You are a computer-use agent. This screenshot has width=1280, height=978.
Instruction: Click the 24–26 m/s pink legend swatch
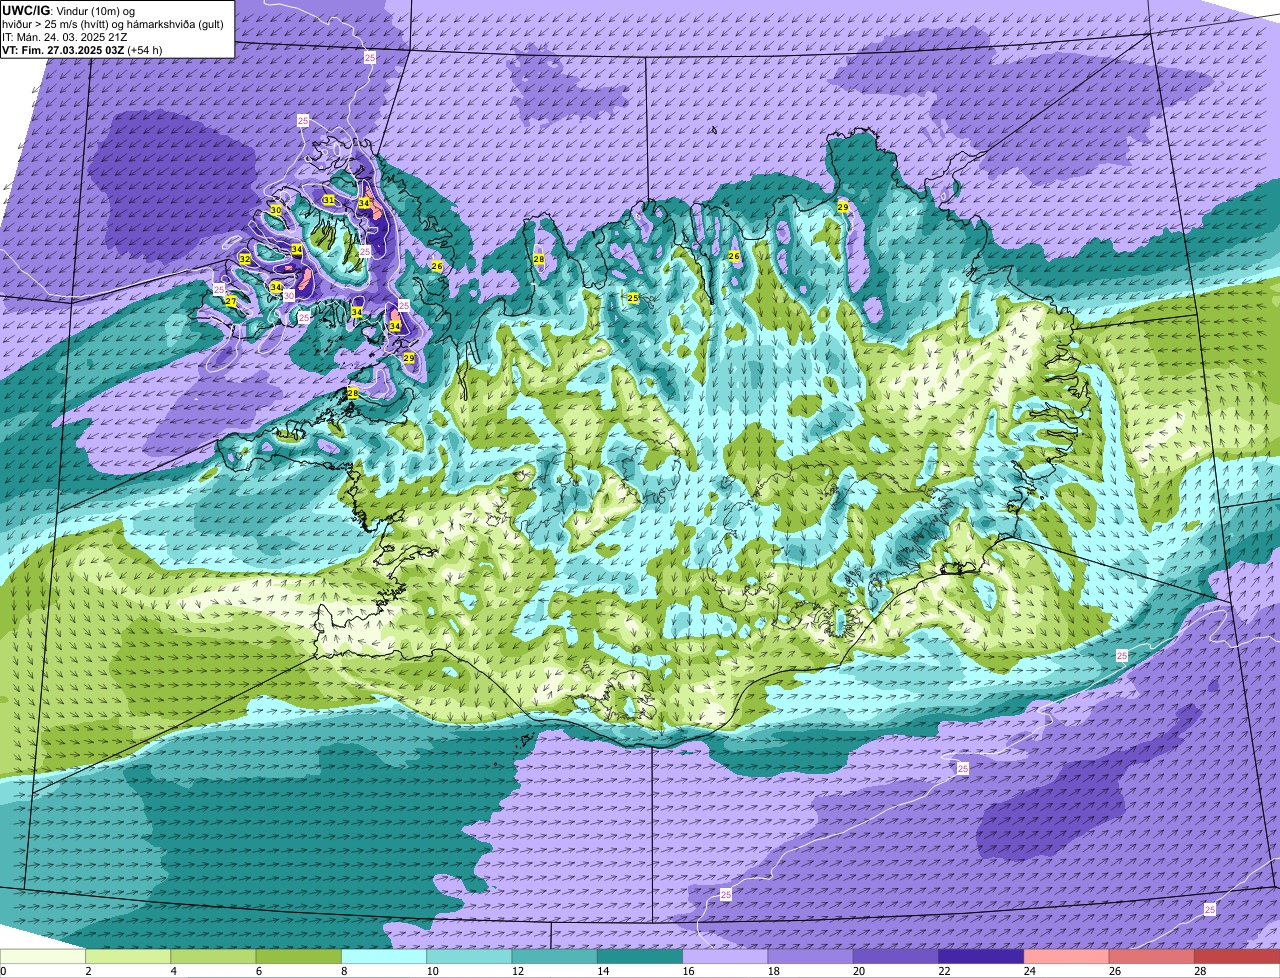(1066, 956)
